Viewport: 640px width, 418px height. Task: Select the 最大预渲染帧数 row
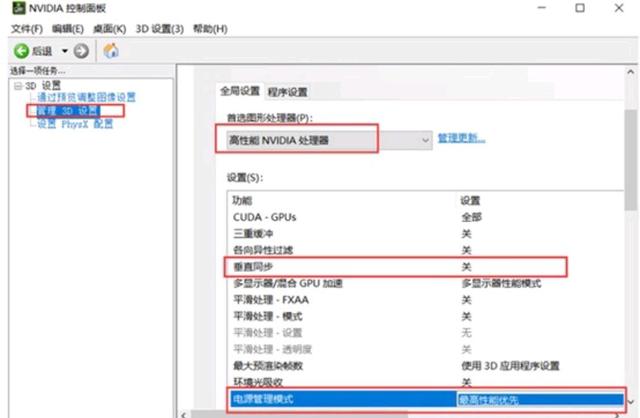[x=424, y=366]
